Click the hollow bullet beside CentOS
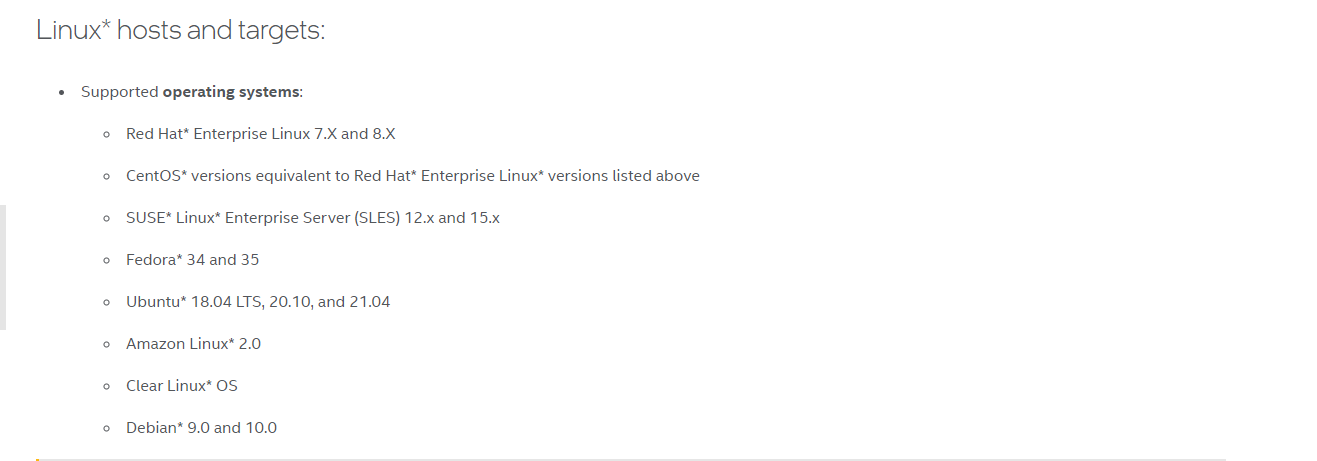 coord(106,176)
